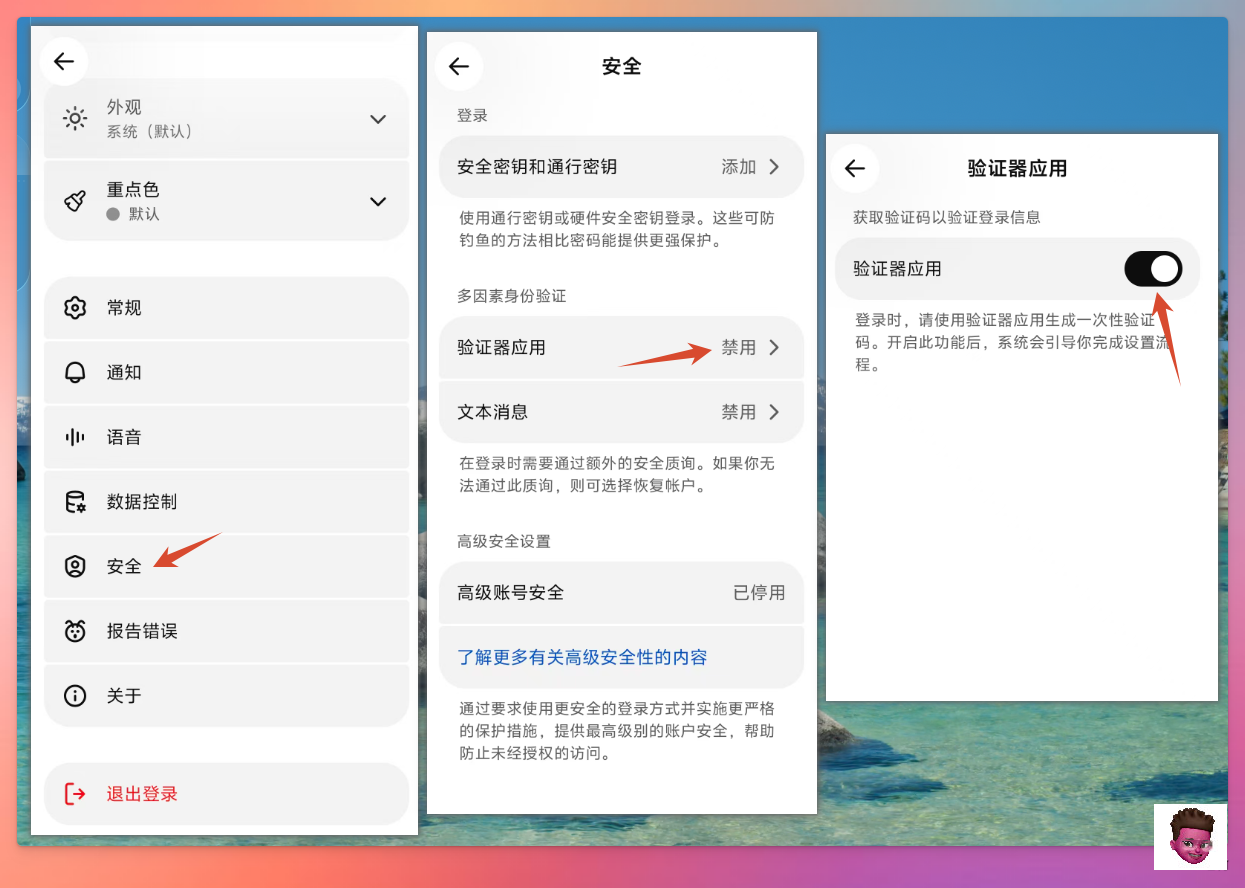The height and width of the screenshot is (888, 1245).
Task: Open the 安全 settings entry
Action: pyautogui.click(x=227, y=566)
